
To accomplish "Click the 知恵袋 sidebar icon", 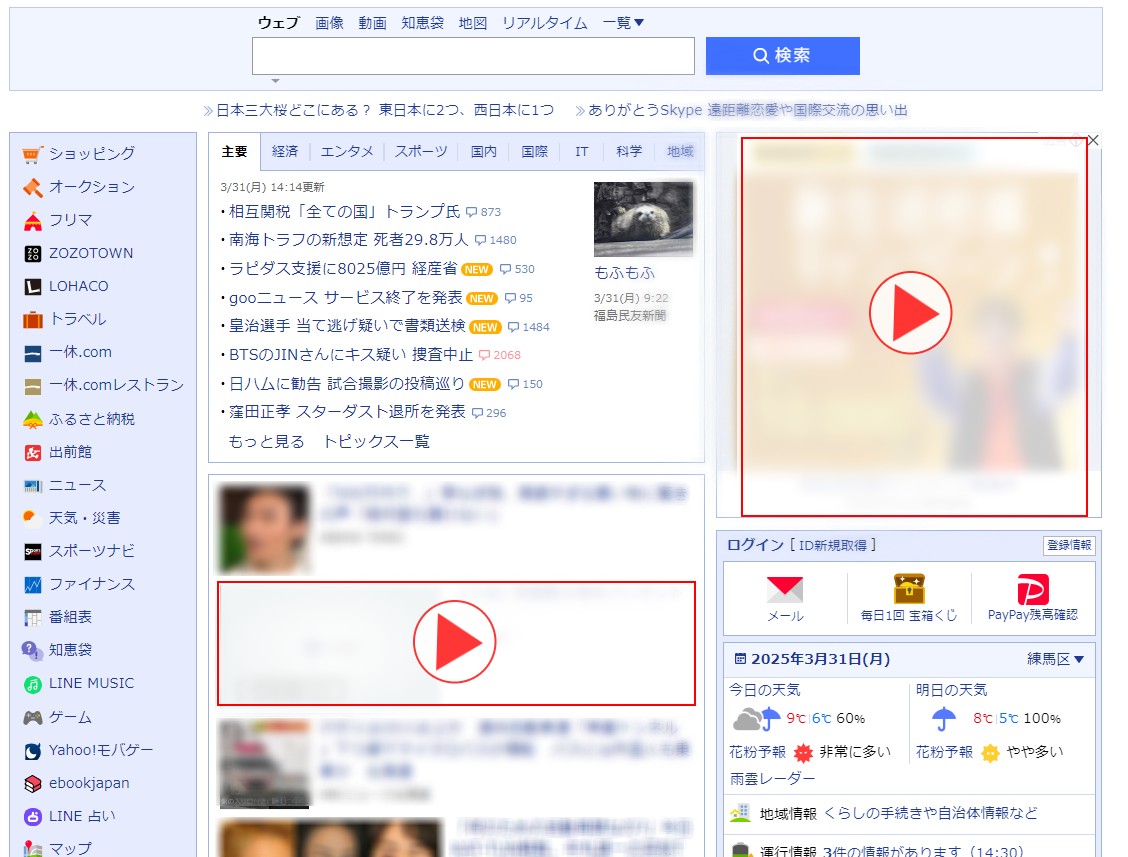I will (32, 650).
